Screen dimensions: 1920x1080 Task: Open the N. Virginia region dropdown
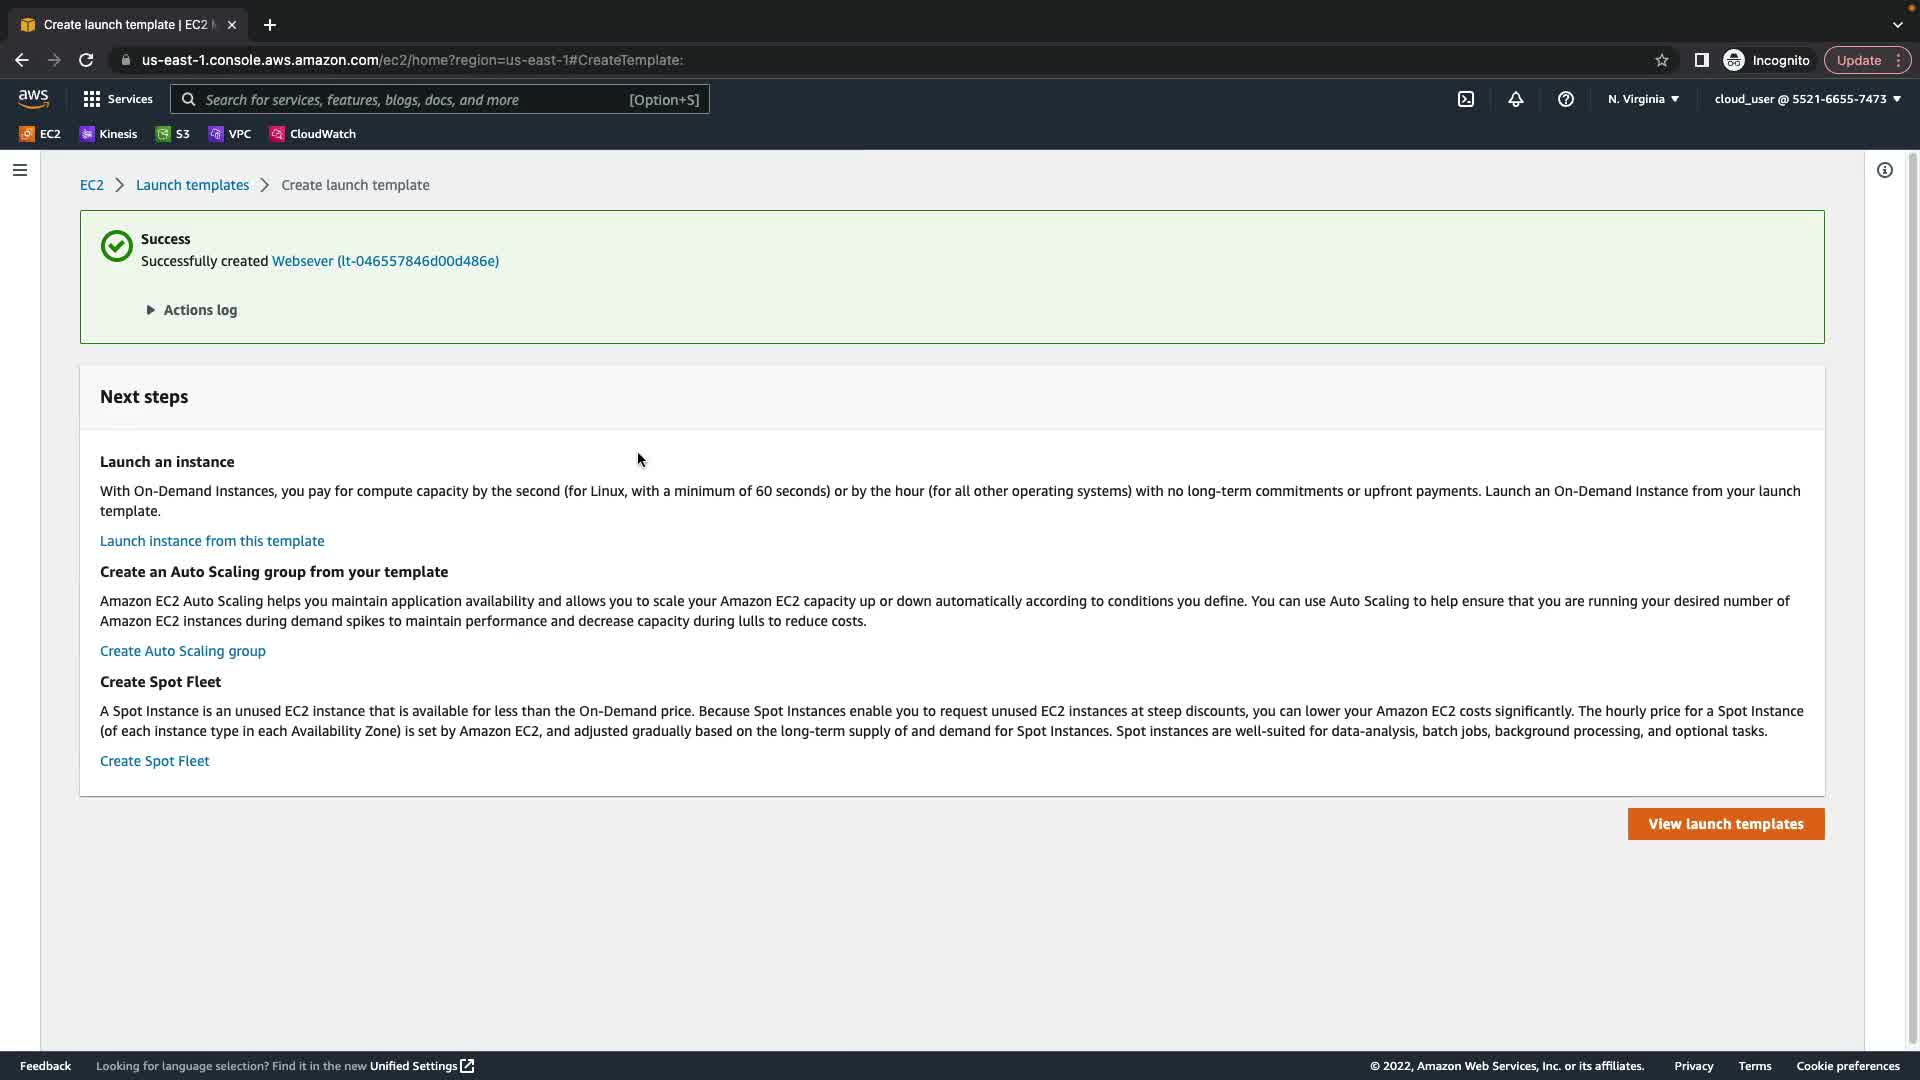tap(1643, 99)
